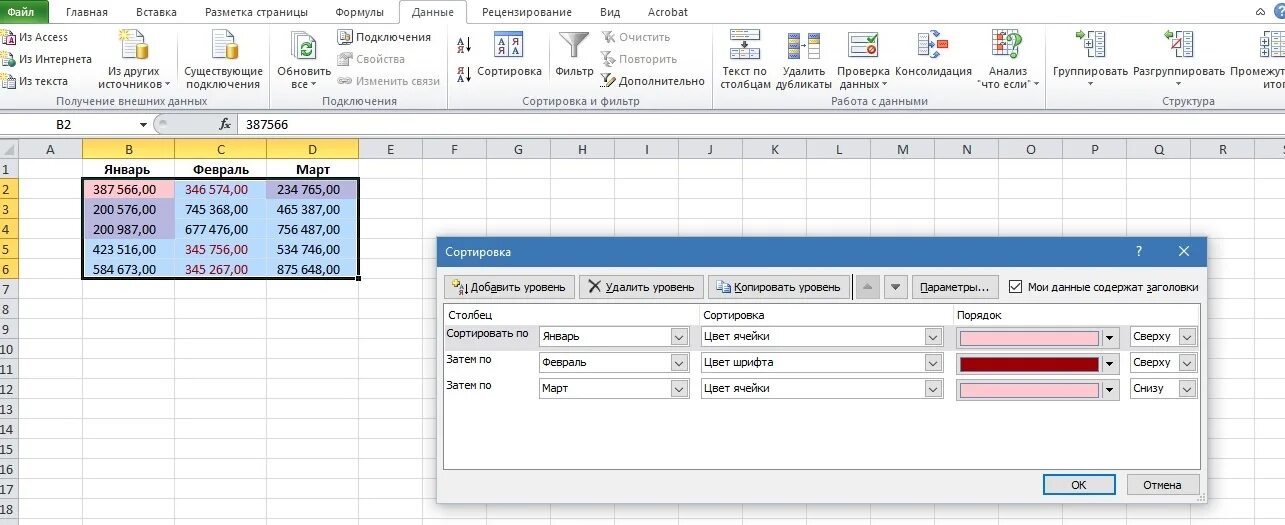
Task: Expand the Name Box dropdown arrow
Action: point(143,125)
